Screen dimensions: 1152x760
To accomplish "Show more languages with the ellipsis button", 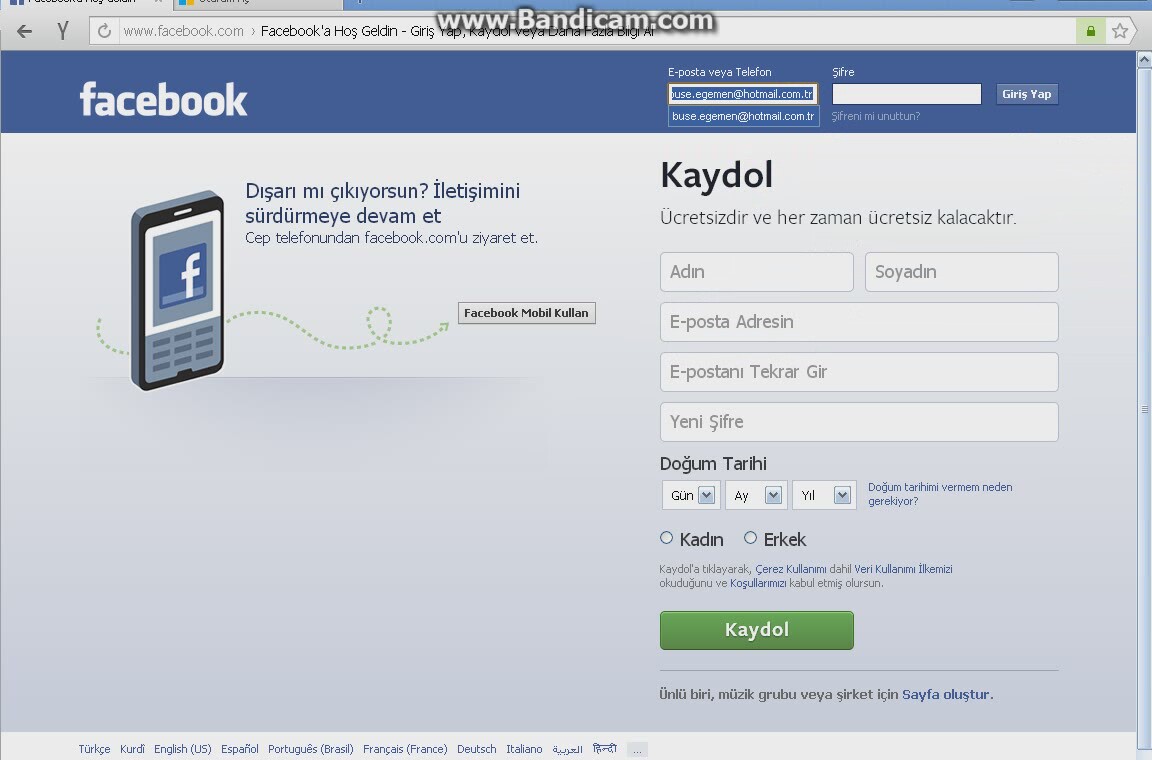I will [637, 750].
